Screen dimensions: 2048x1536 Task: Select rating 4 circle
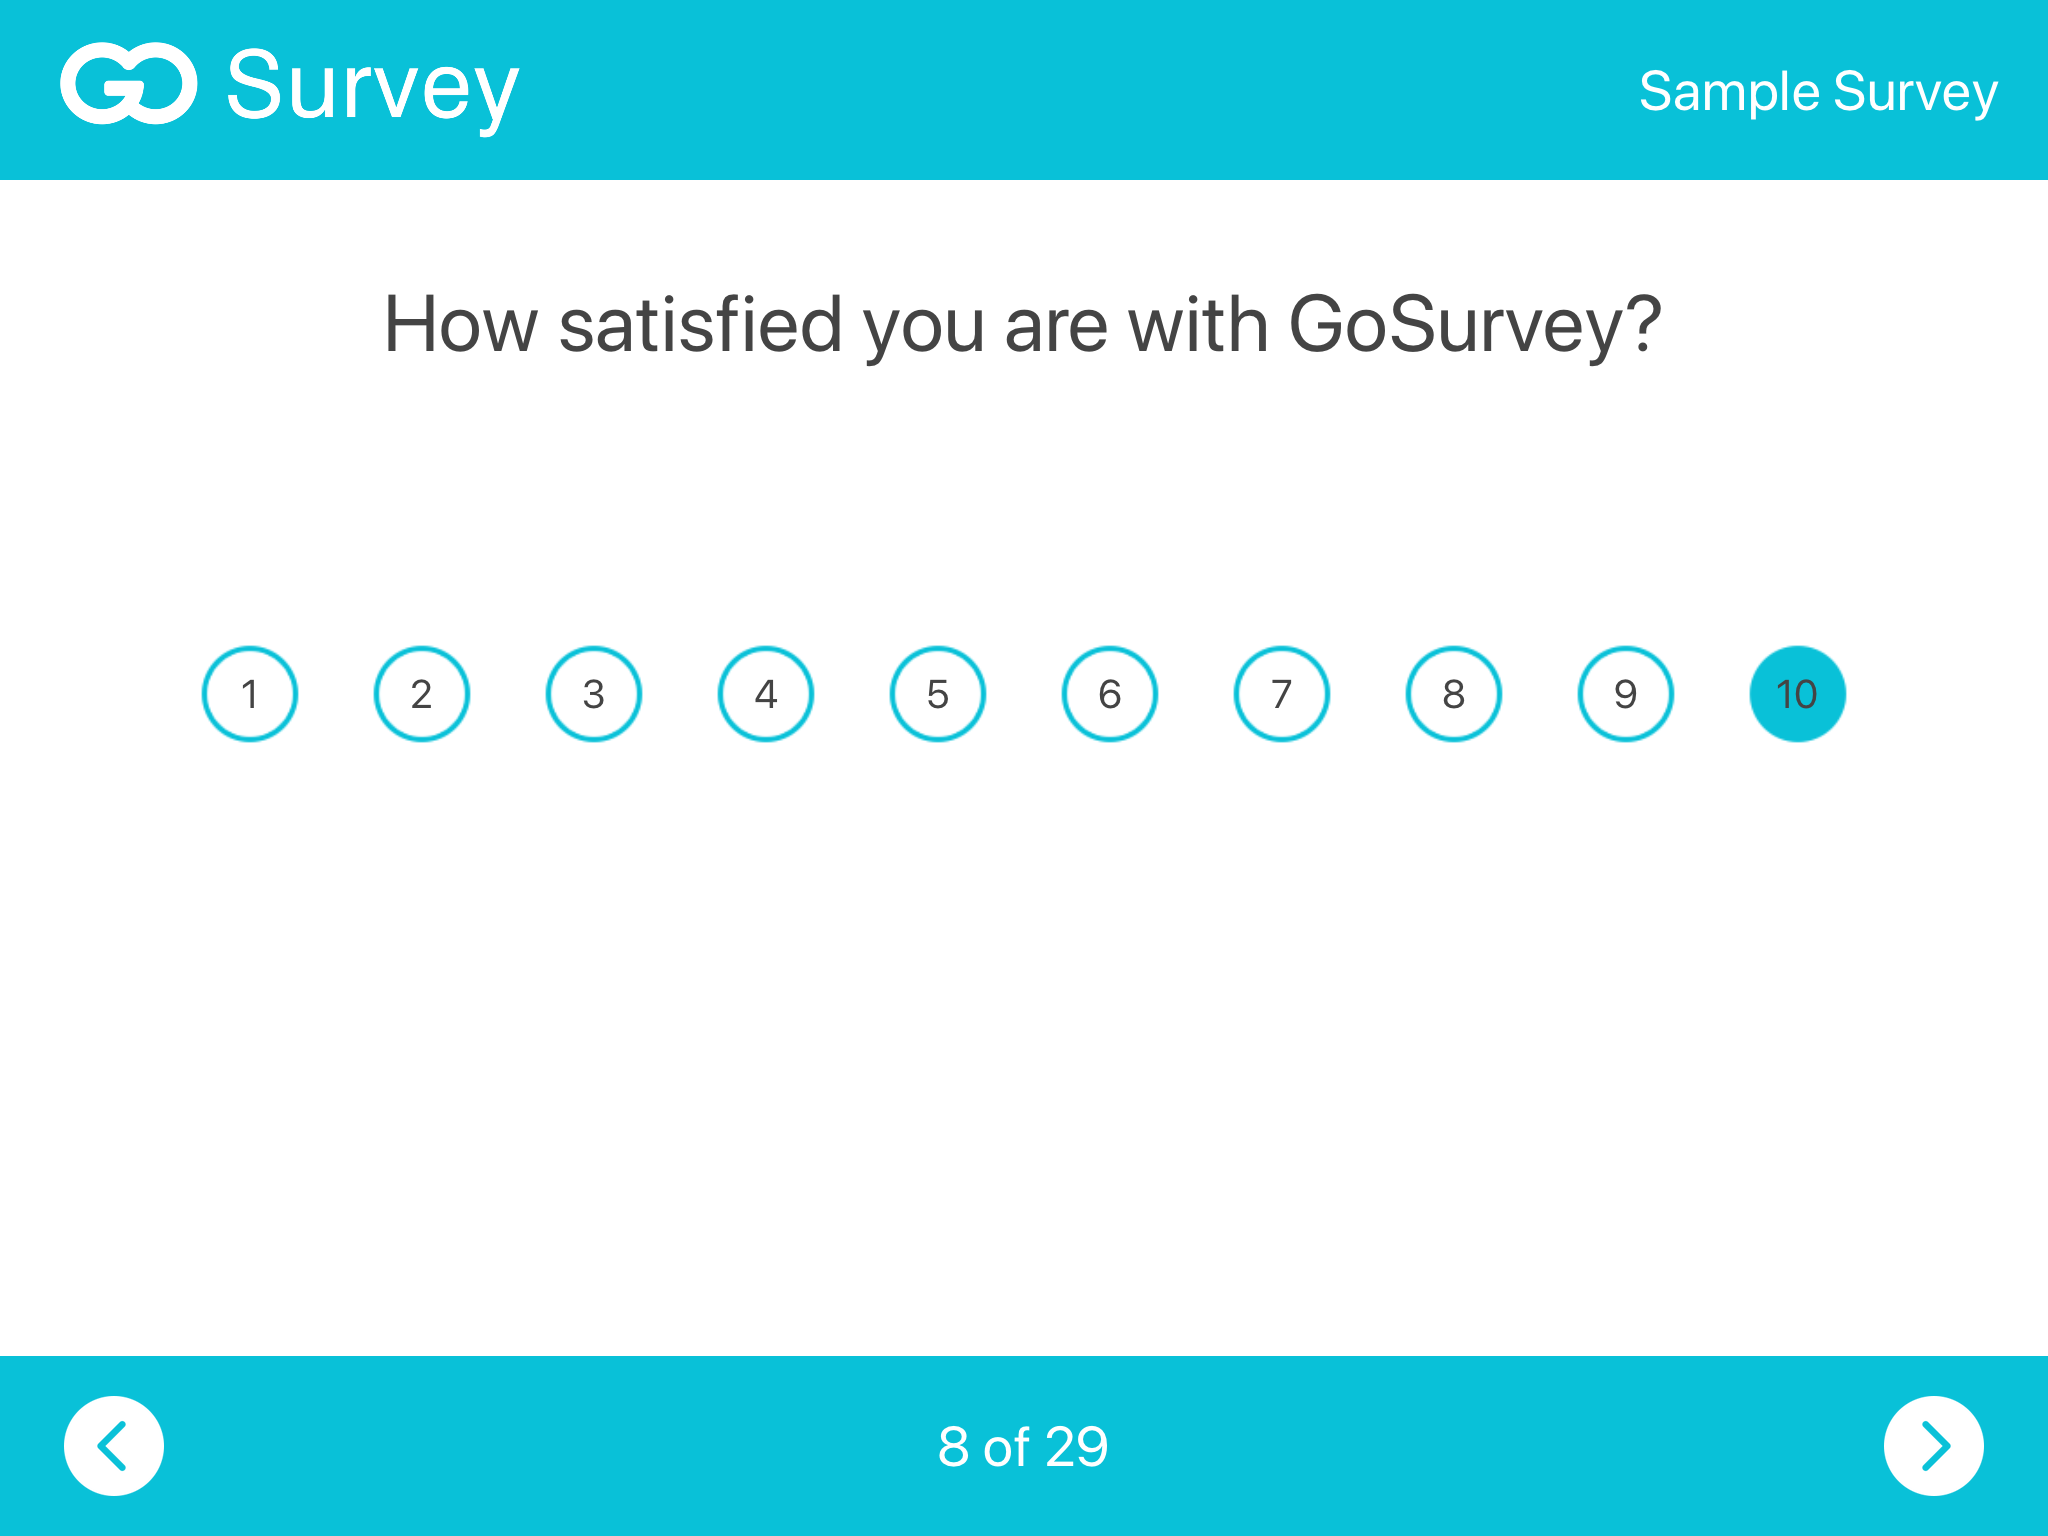point(766,694)
